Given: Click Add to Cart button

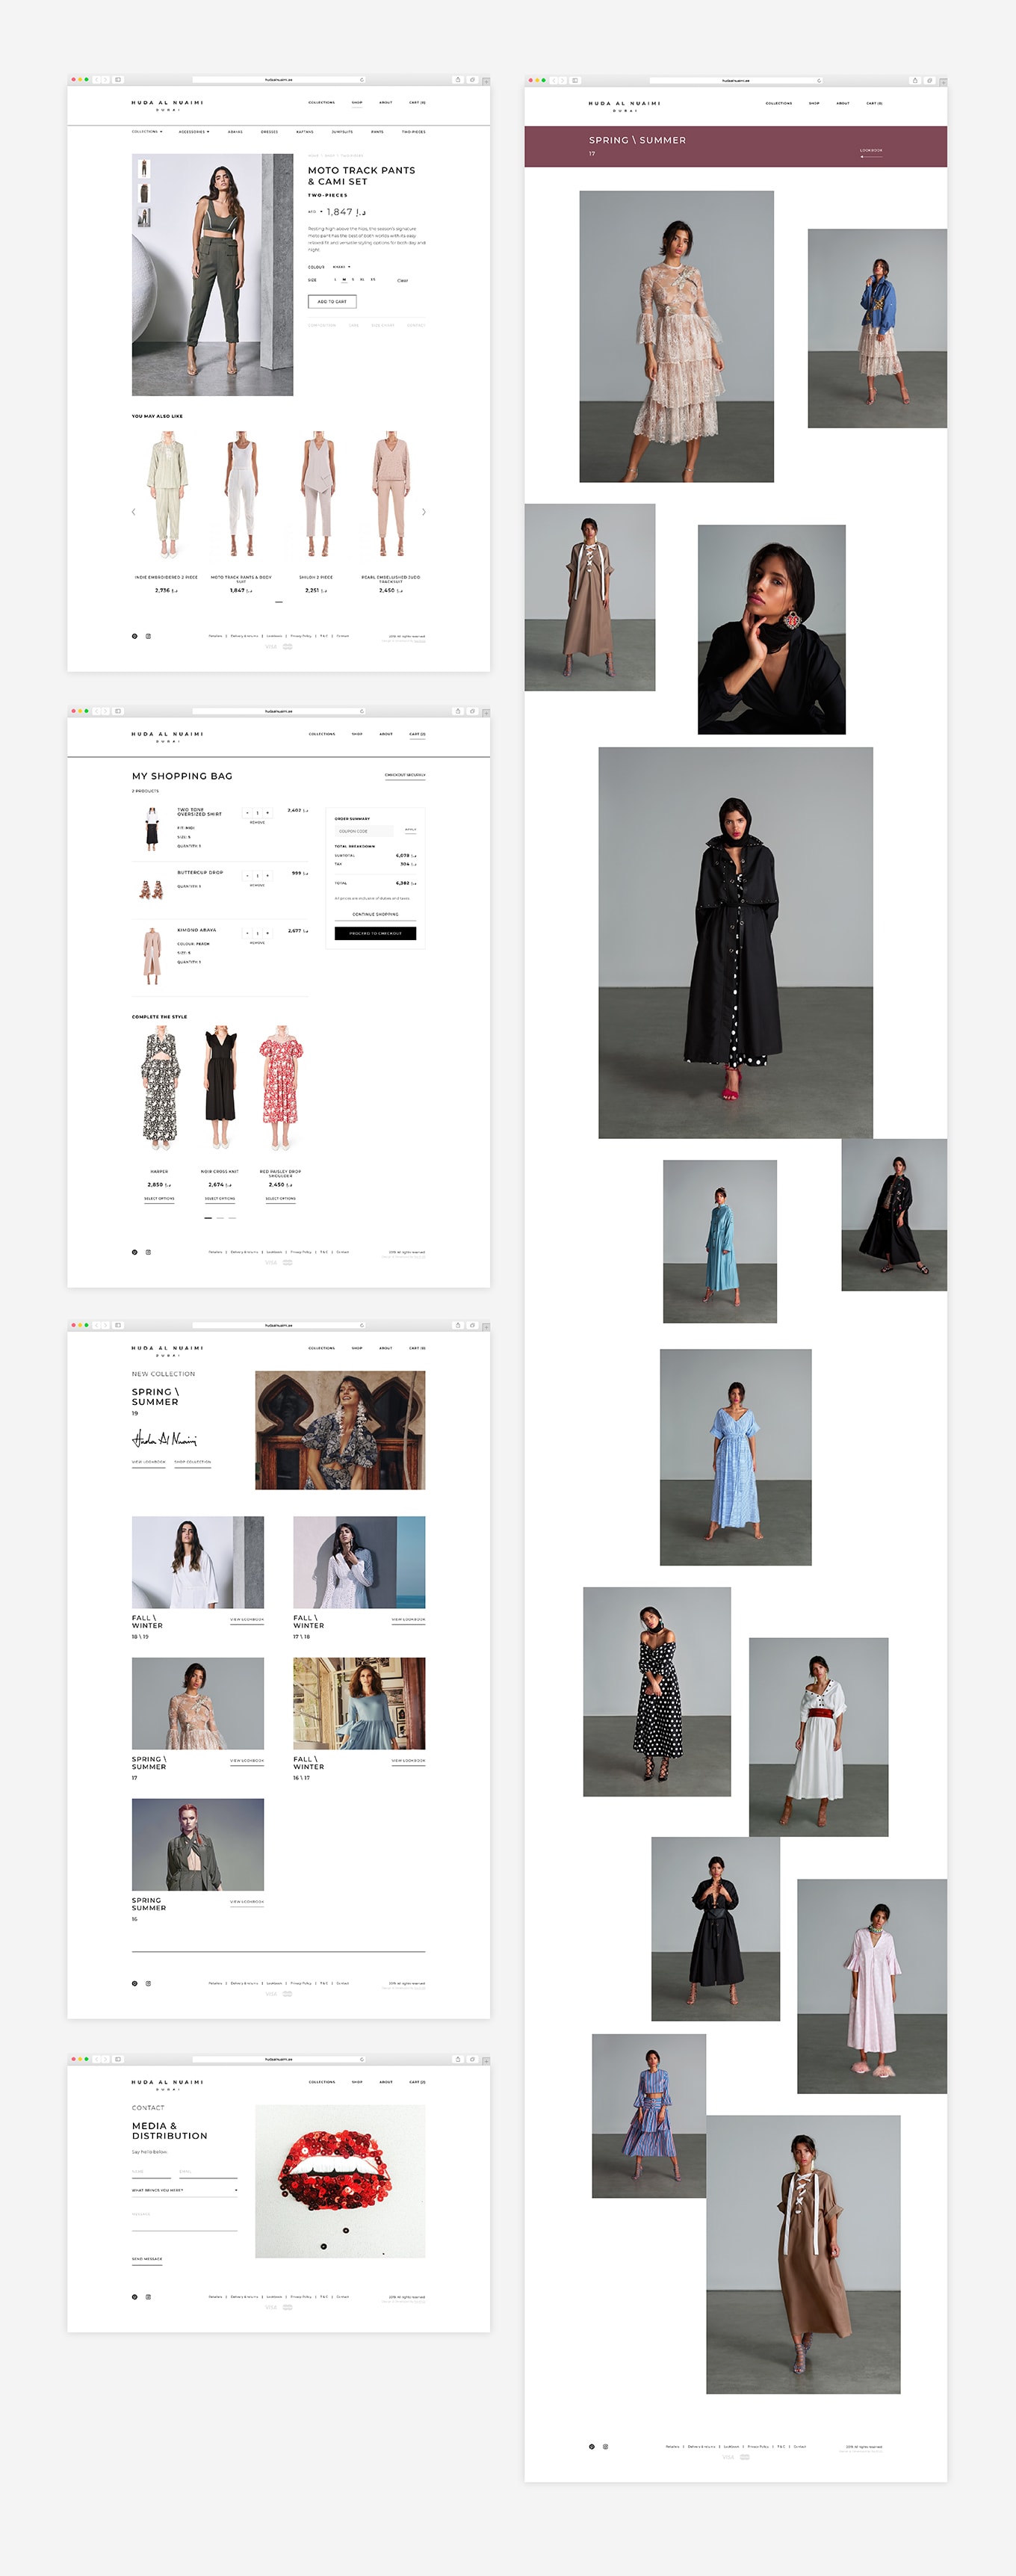Looking at the screenshot, I should [x=332, y=301].
